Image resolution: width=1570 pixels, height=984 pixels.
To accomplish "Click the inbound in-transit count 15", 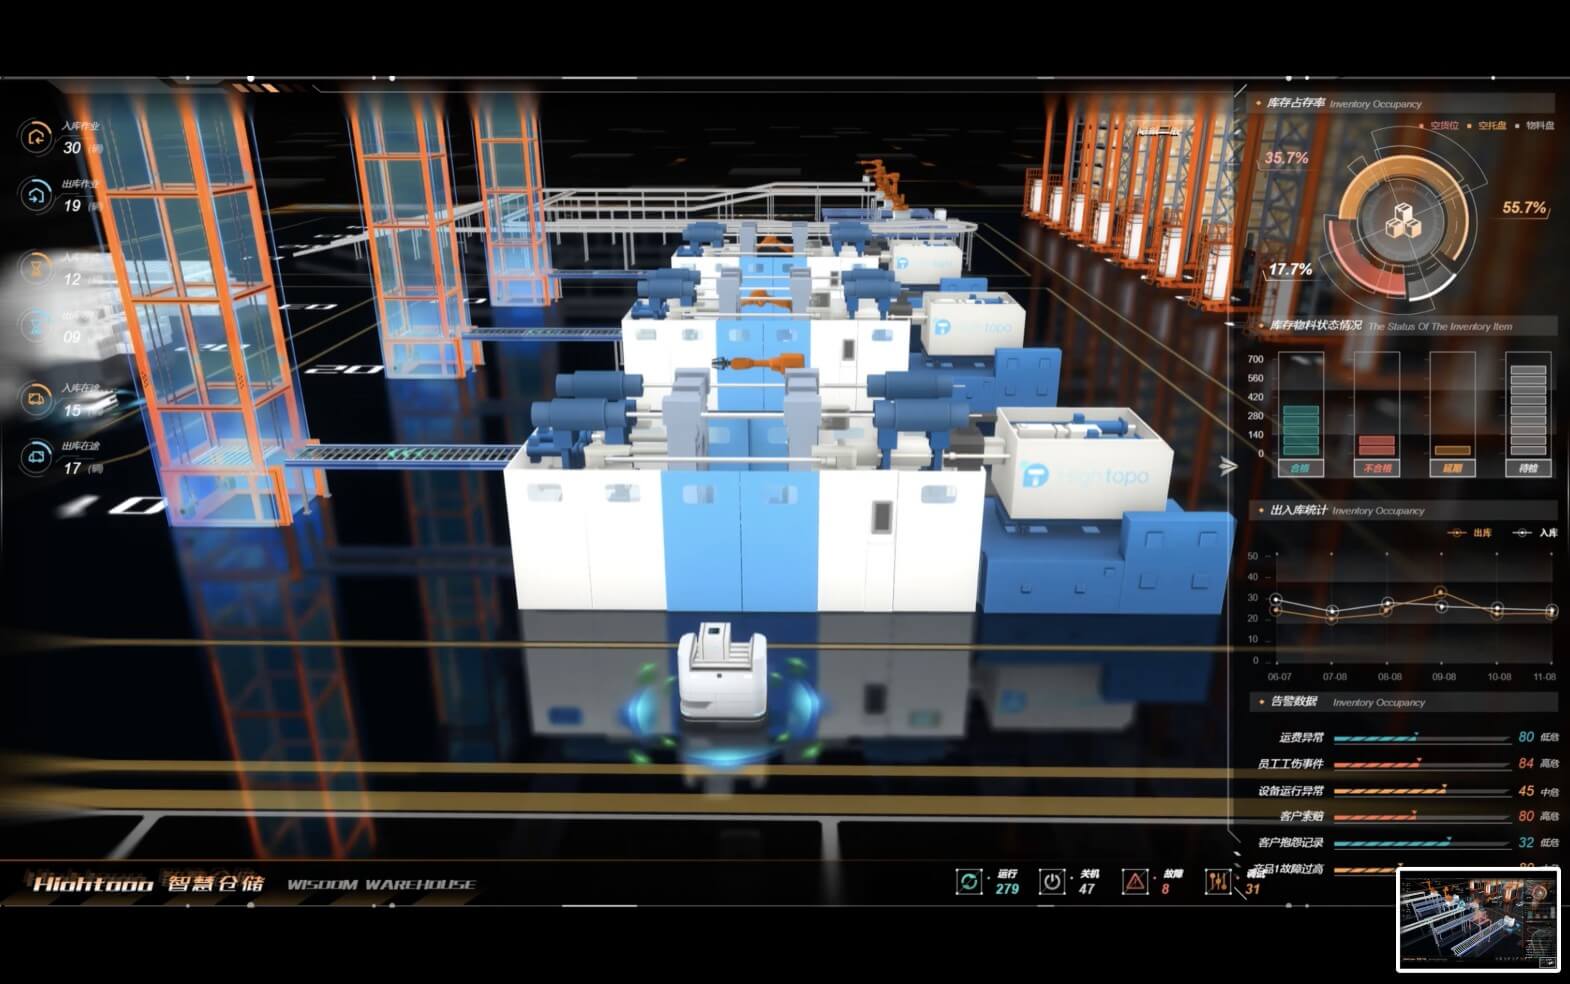I will (72, 411).
